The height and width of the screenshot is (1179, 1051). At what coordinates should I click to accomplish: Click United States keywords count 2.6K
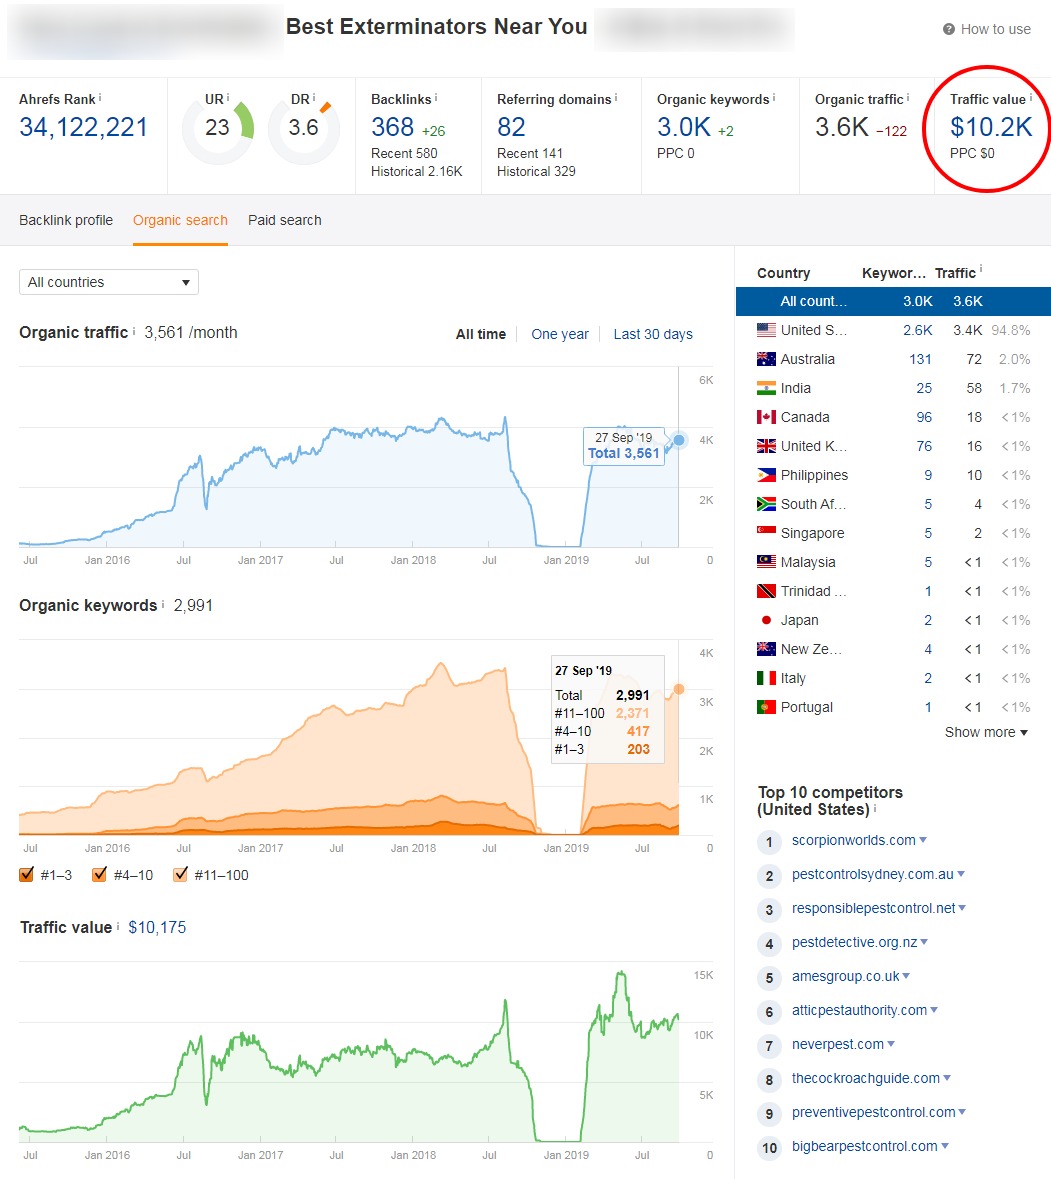point(918,330)
